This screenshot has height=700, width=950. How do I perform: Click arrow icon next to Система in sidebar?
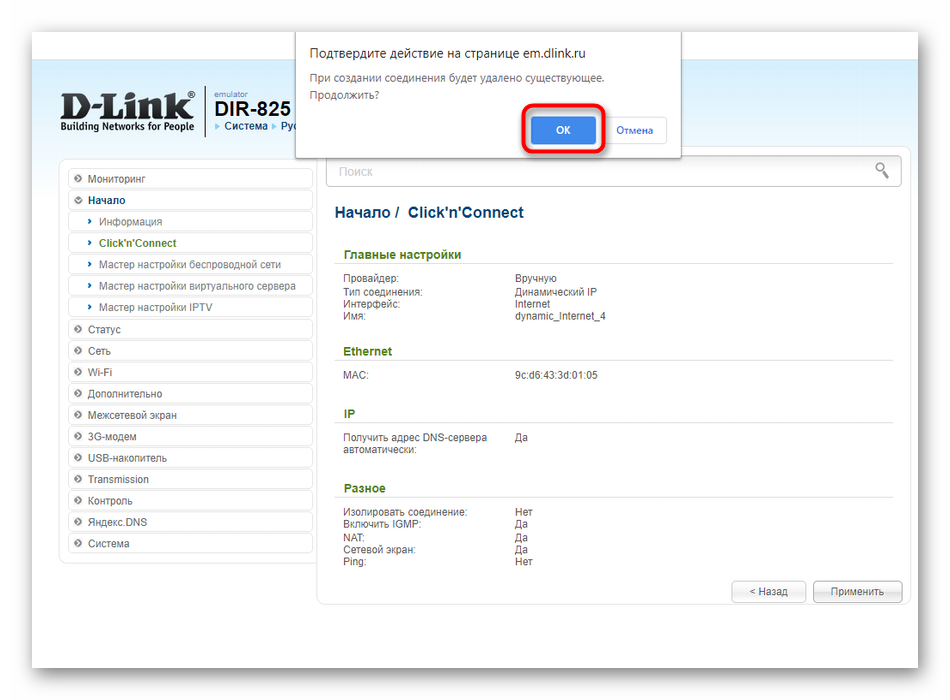tap(78, 544)
